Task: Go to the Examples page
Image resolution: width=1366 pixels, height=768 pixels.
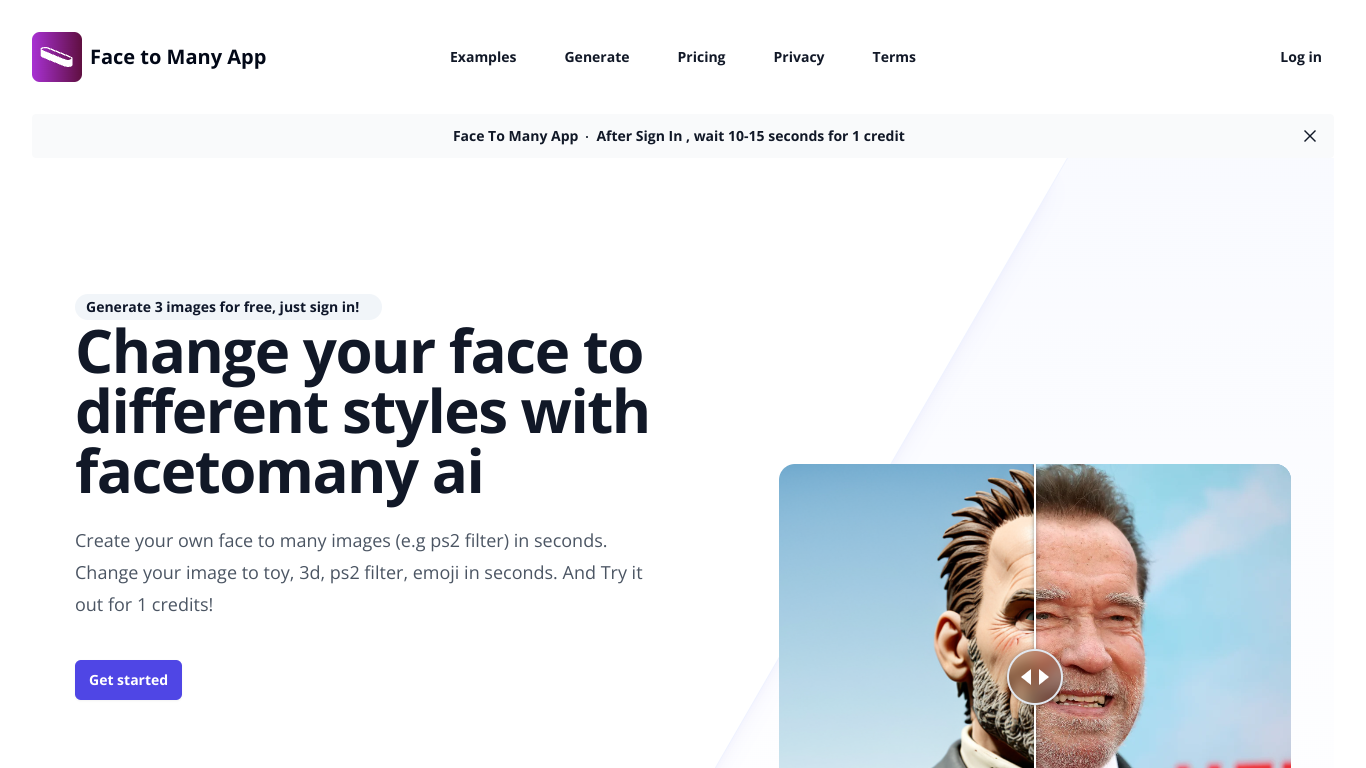Action: (483, 57)
